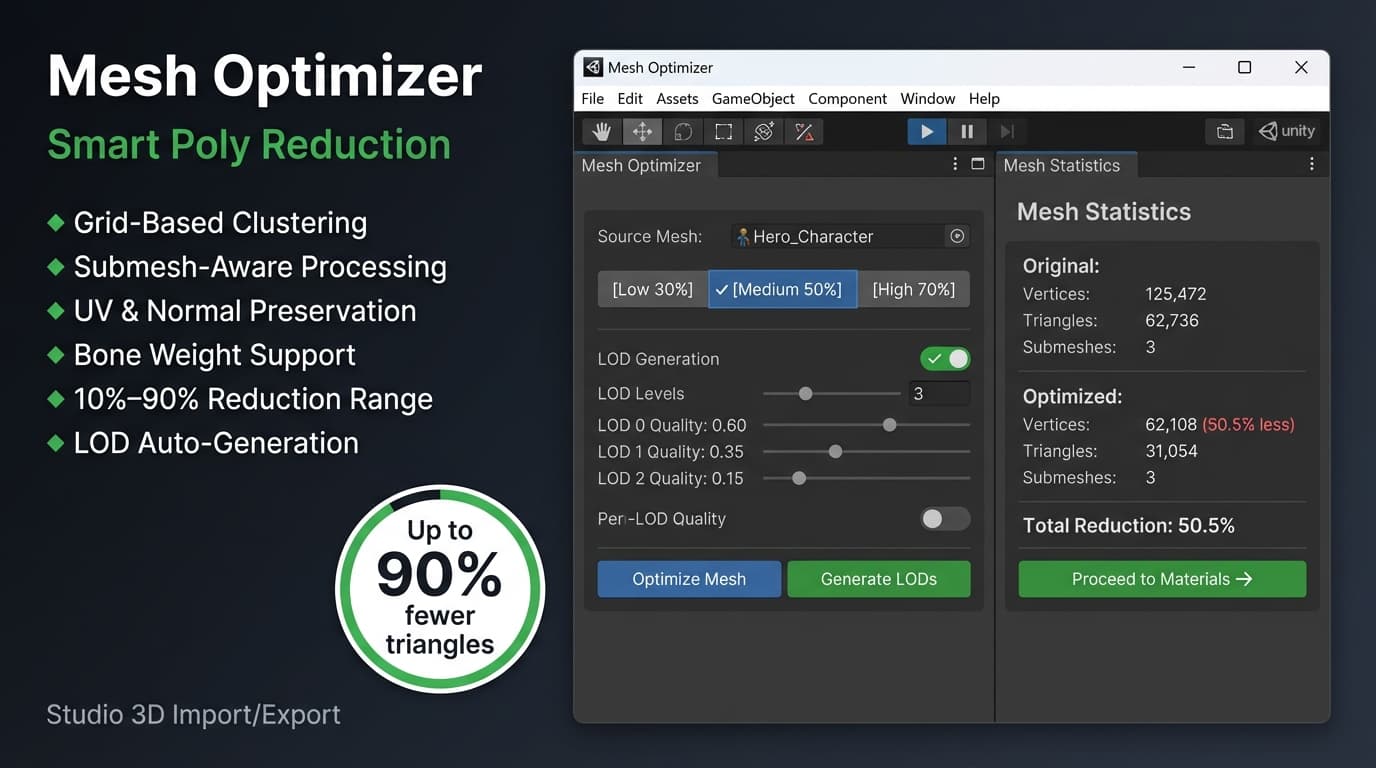Image resolution: width=1376 pixels, height=768 pixels.
Task: Adjust the LOD 1 Quality slider
Action: pos(835,451)
